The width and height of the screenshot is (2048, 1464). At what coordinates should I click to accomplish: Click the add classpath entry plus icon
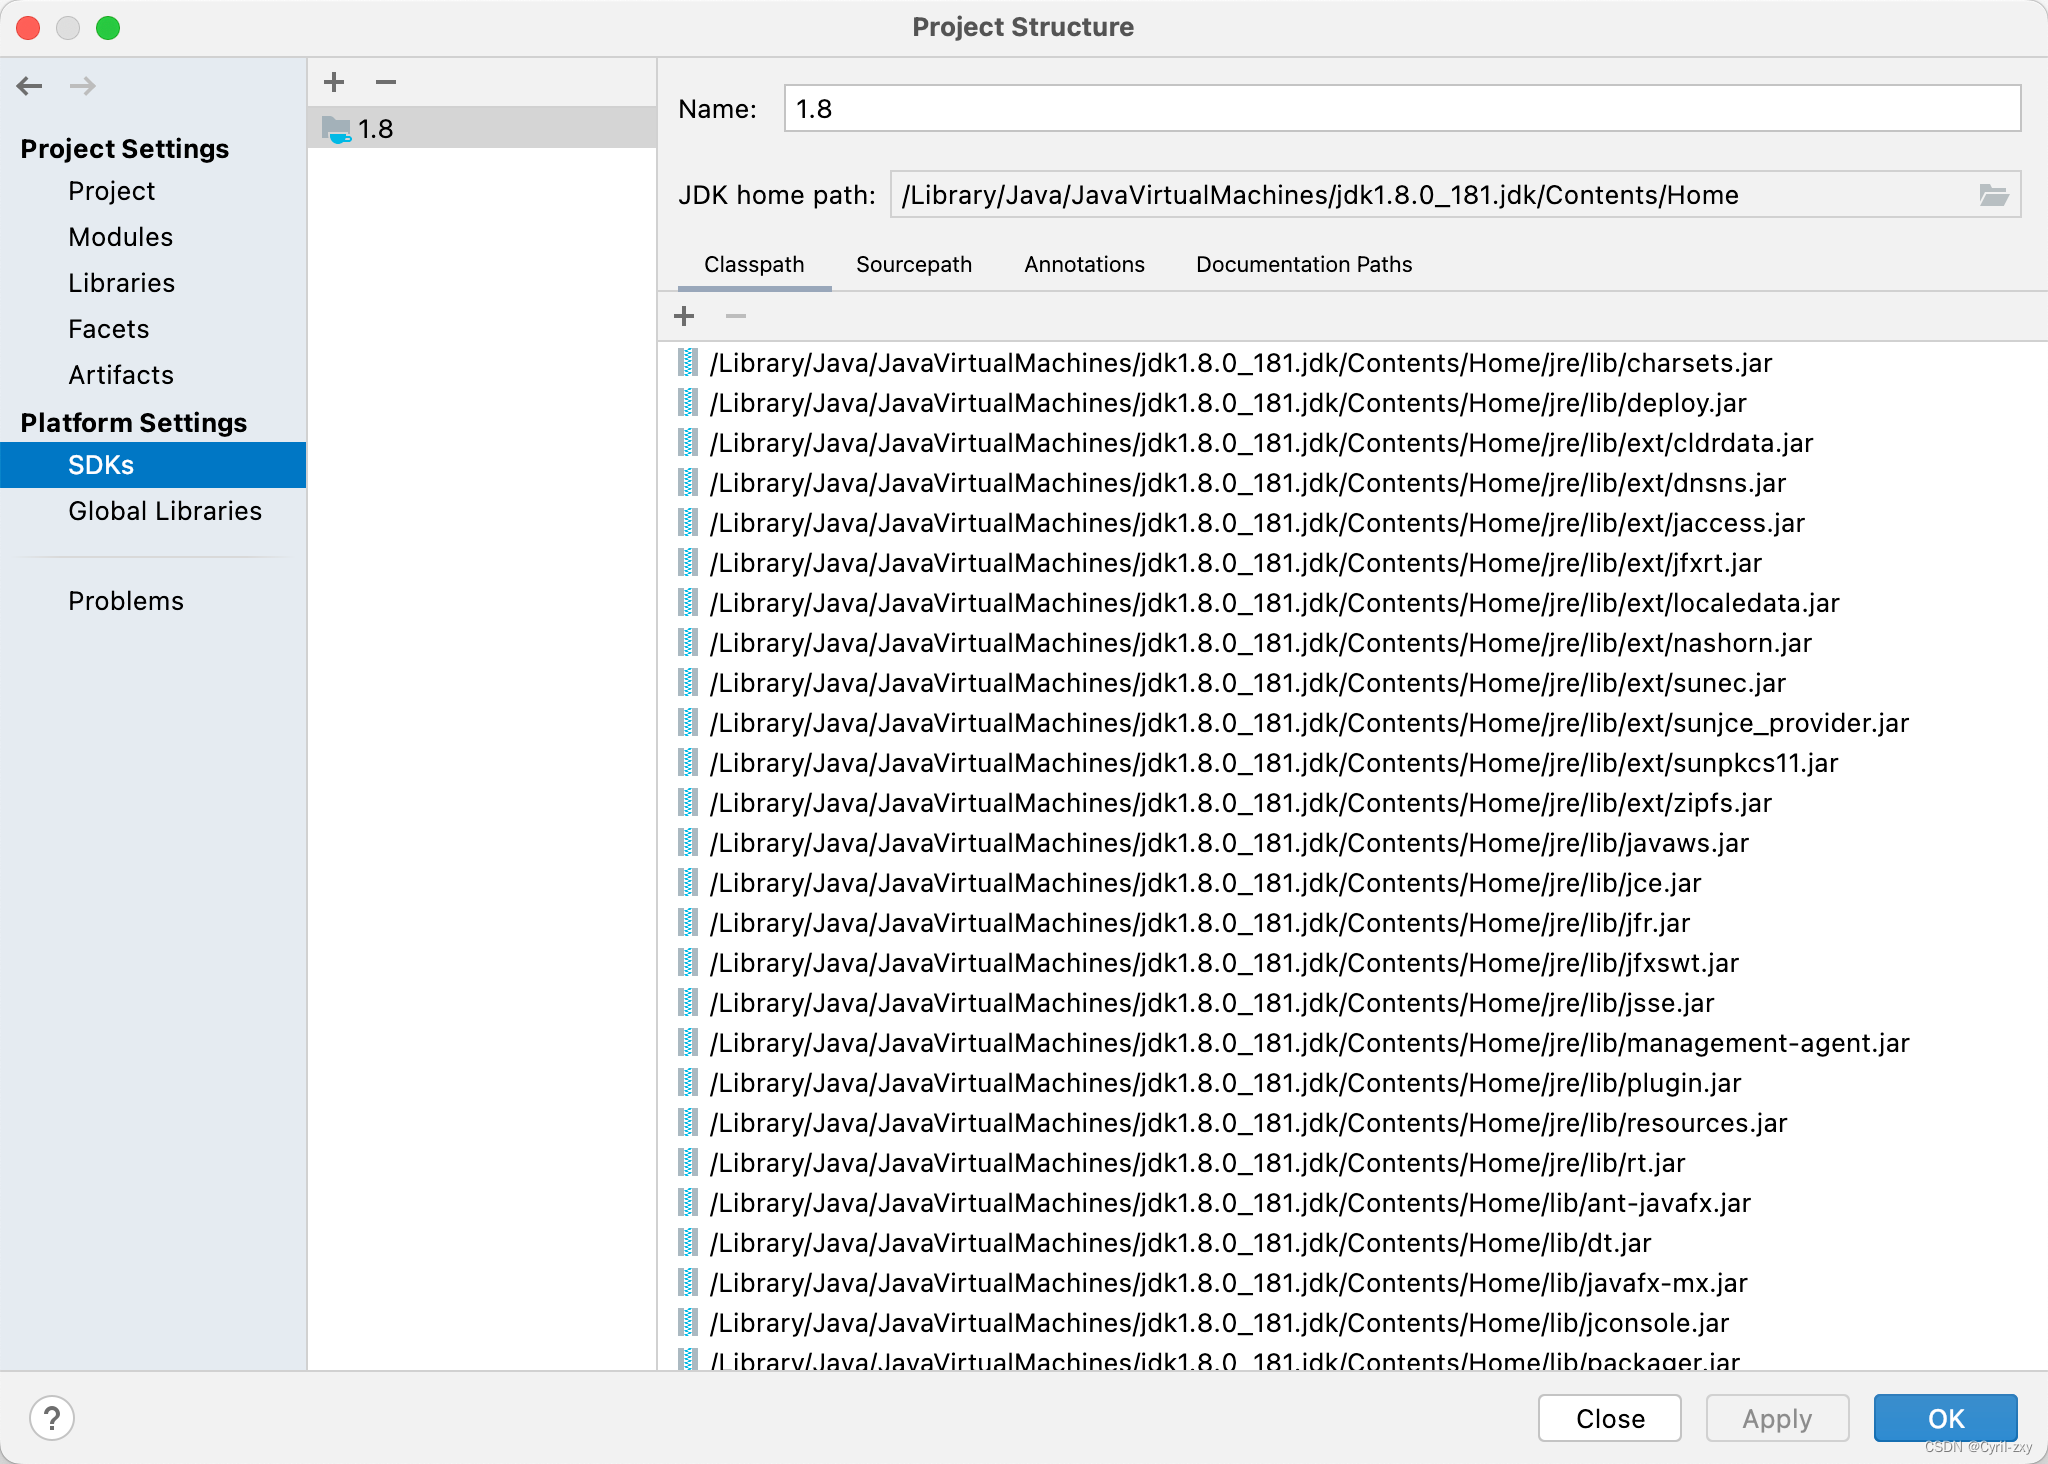(685, 316)
